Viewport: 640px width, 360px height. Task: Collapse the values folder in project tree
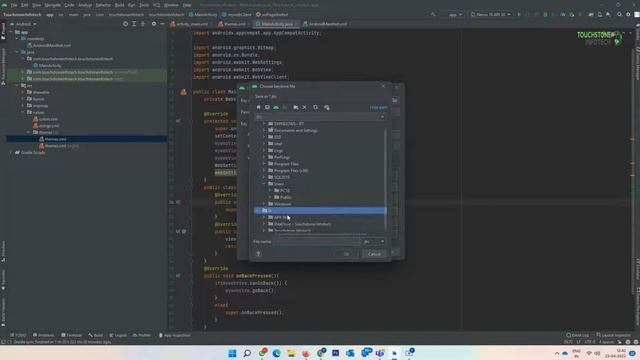pos(23,112)
